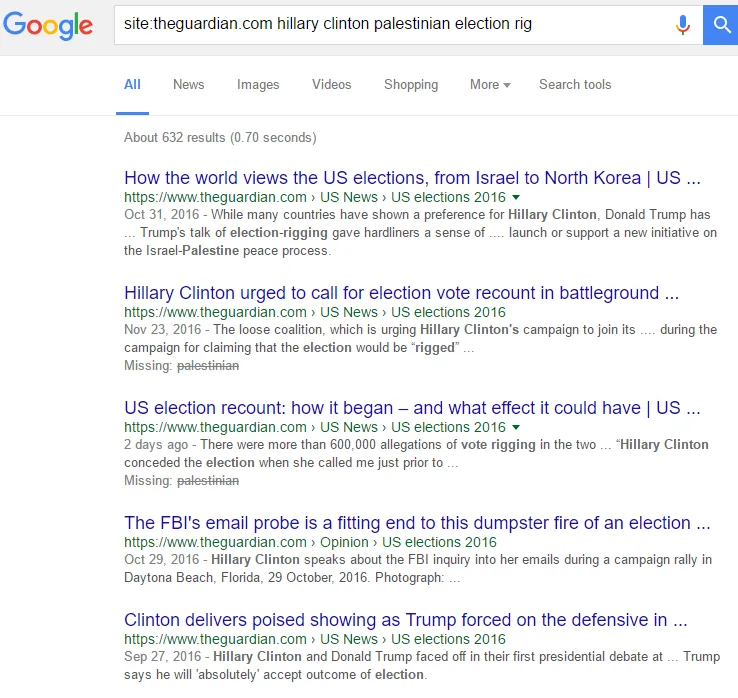Start voice search with microphone icon

pyautogui.click(x=682, y=24)
